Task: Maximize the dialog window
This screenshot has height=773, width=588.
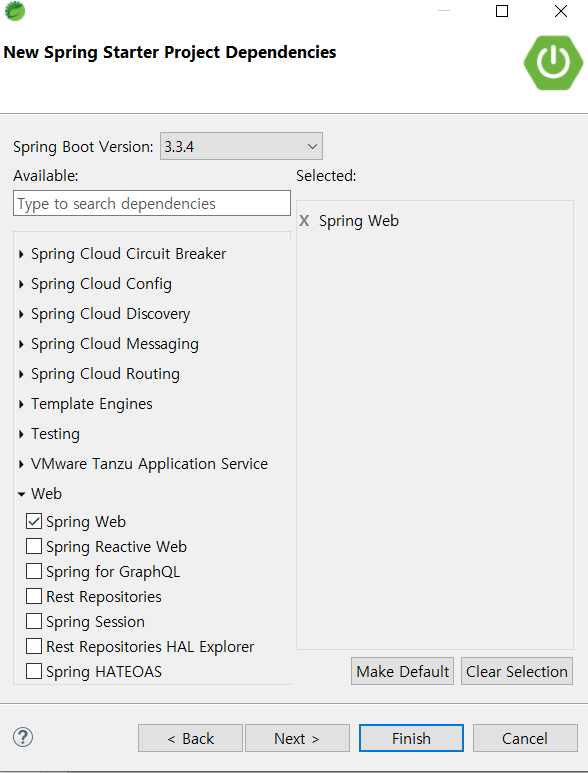Action: (502, 11)
